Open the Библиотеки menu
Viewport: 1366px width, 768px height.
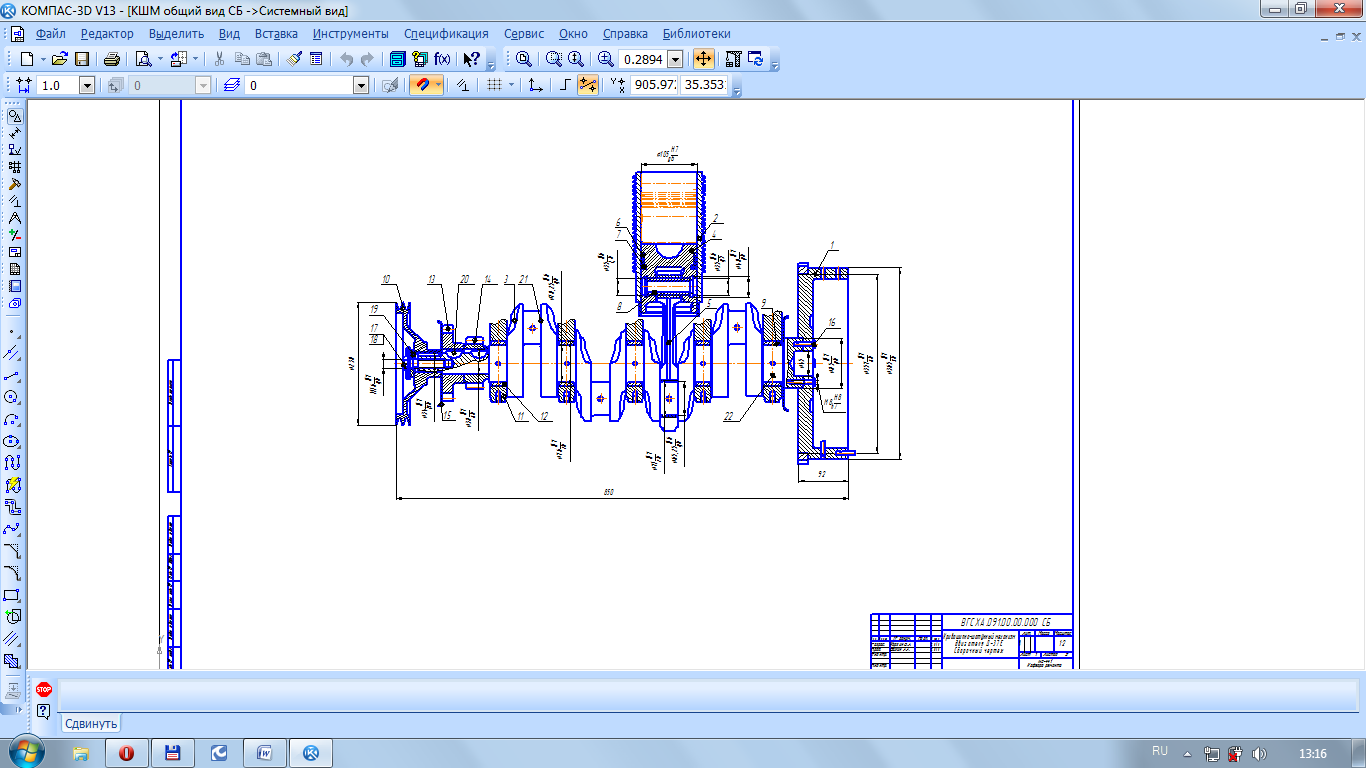(697, 33)
